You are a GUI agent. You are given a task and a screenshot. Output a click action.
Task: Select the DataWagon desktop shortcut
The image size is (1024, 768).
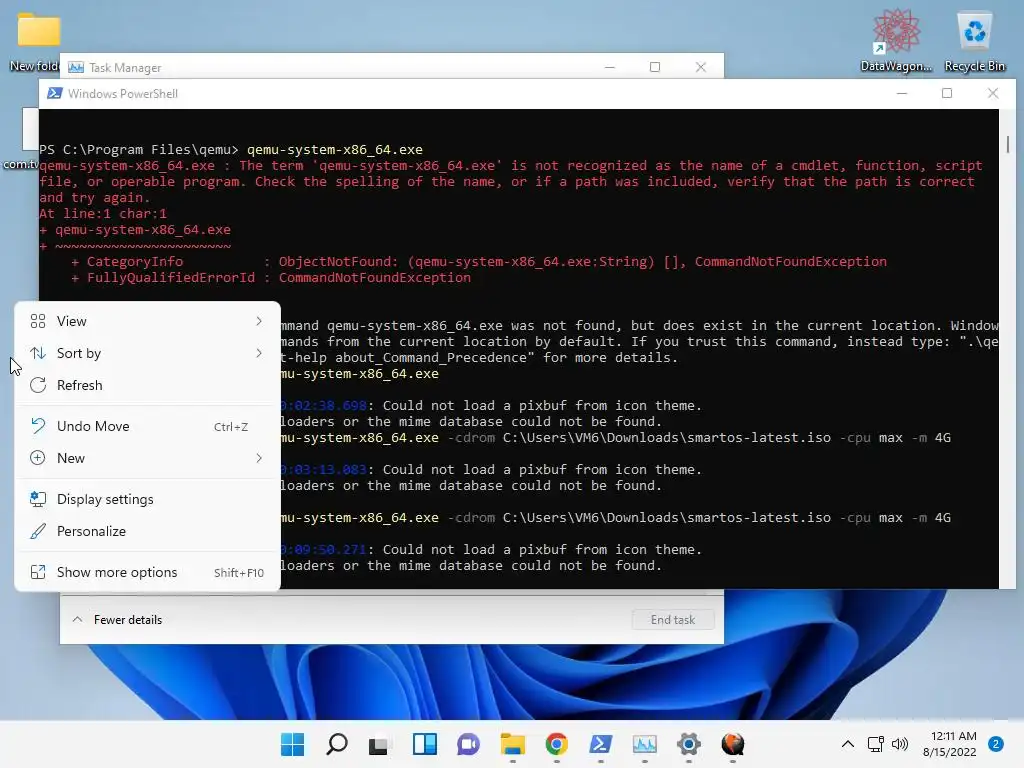(x=896, y=42)
